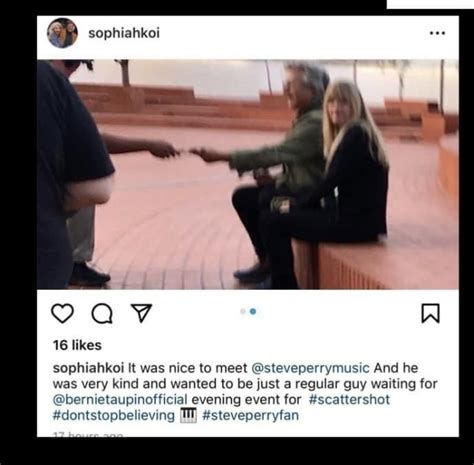Open sophiahkoi profile picture avatar
Screen dimensions: 474x465
(x=62, y=33)
